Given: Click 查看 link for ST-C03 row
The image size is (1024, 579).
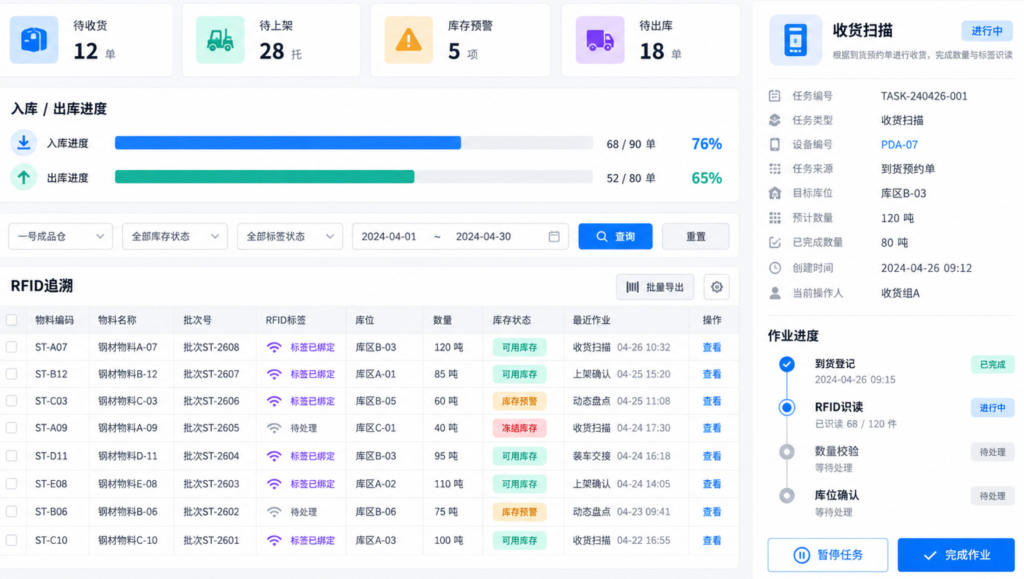Looking at the screenshot, I should pyautogui.click(x=712, y=401).
